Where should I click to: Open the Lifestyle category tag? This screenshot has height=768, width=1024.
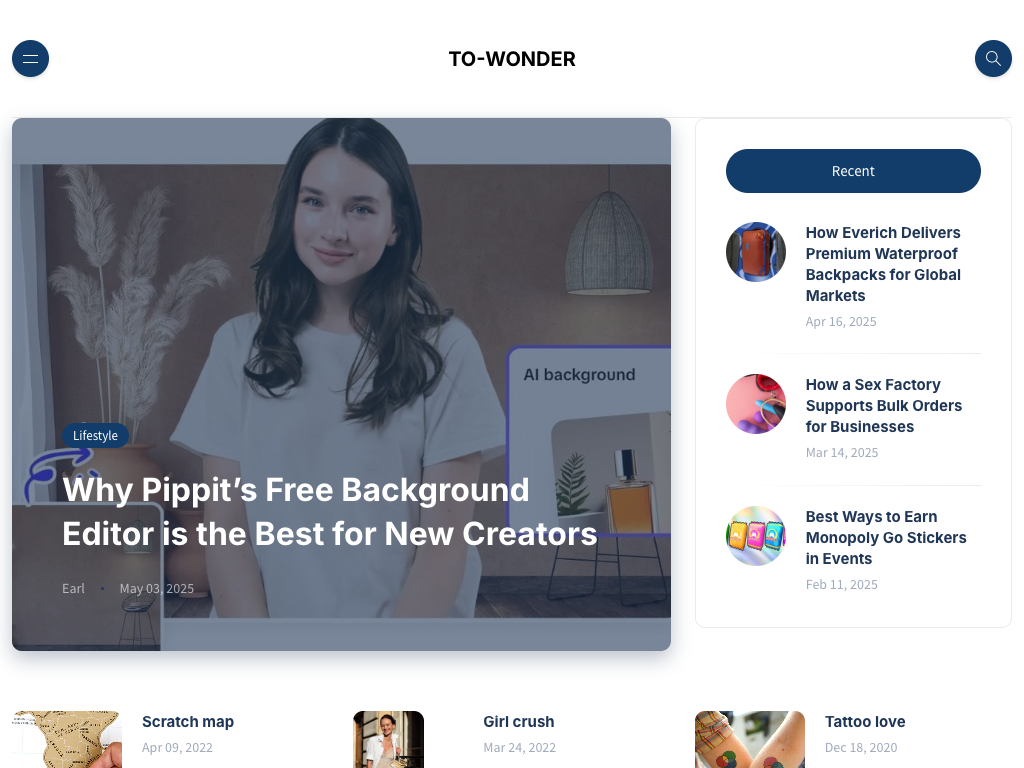[95, 436]
